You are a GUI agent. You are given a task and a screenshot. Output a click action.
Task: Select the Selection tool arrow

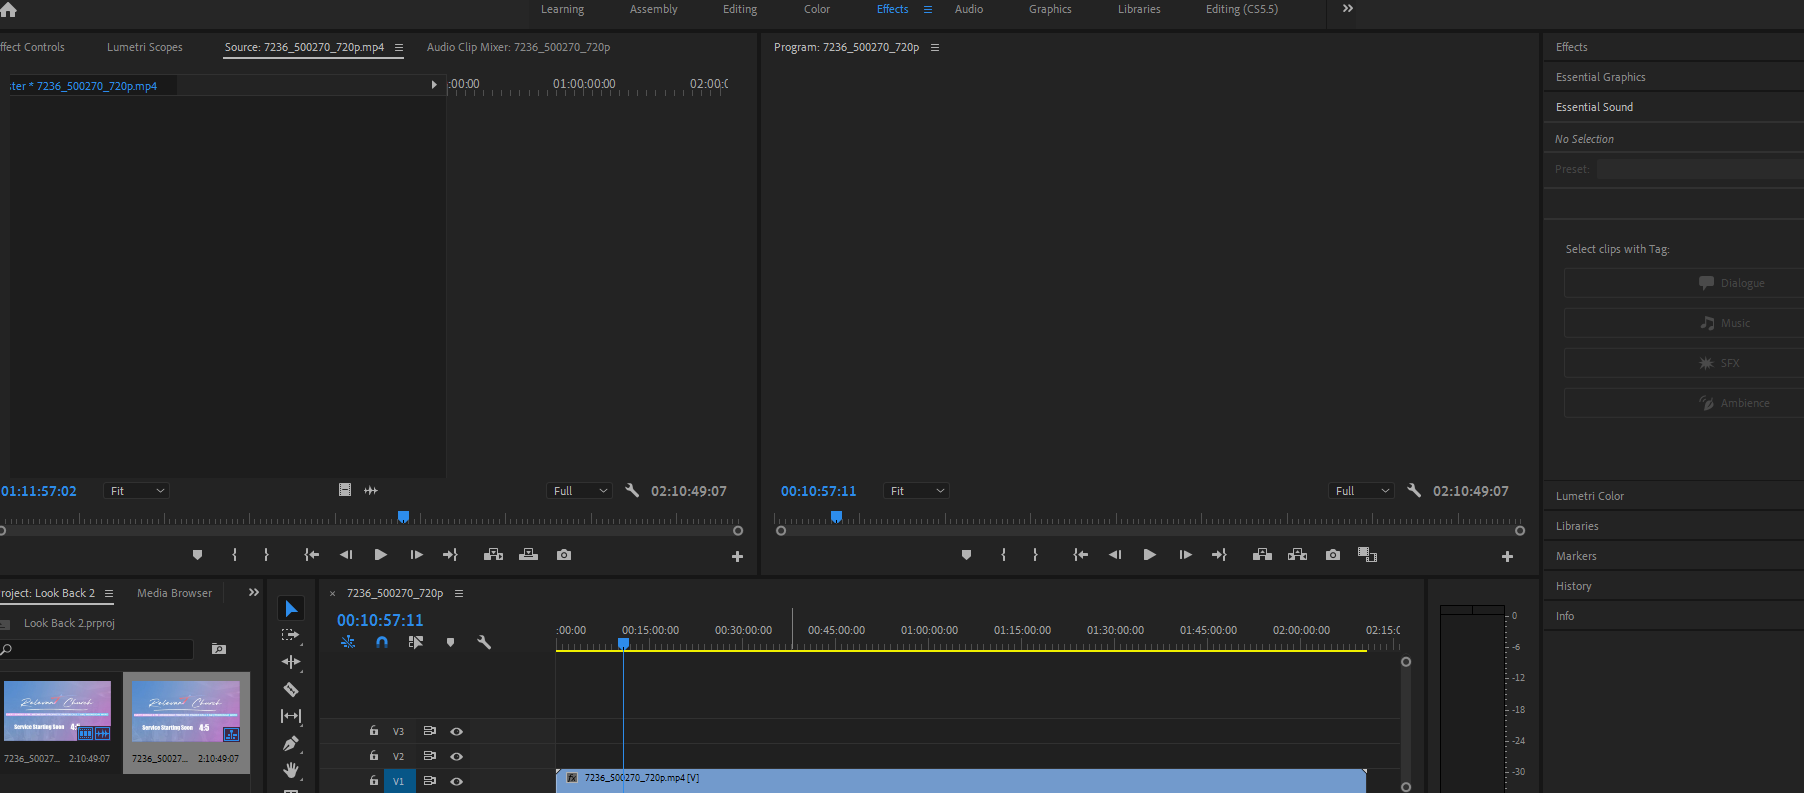point(291,609)
